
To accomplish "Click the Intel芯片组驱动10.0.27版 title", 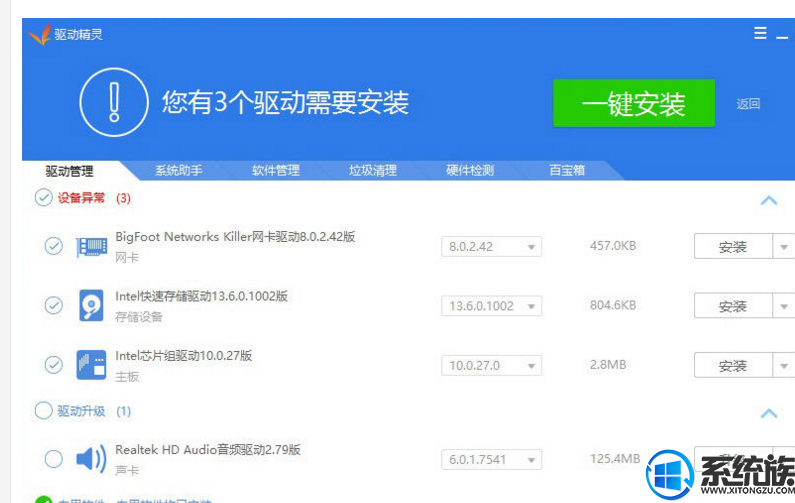I will (x=184, y=355).
